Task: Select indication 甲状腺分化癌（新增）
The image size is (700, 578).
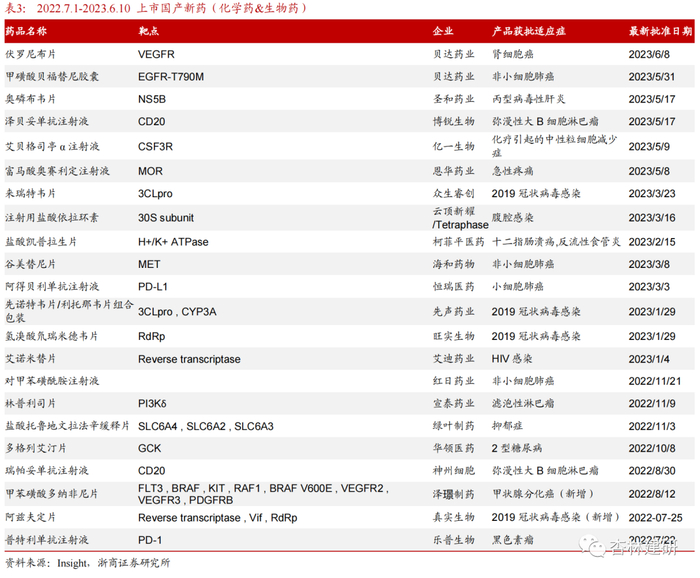Action: pyautogui.click(x=543, y=494)
